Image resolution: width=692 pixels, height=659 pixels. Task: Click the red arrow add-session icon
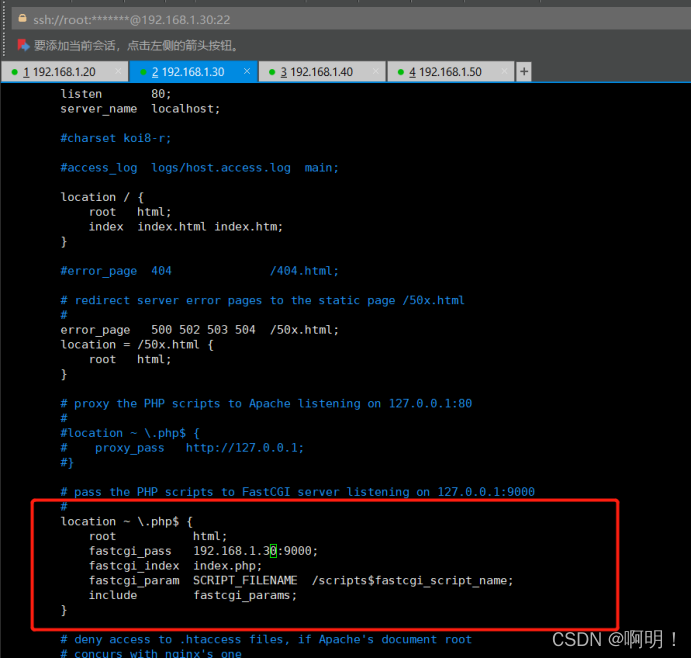pyautogui.click(x=23, y=45)
